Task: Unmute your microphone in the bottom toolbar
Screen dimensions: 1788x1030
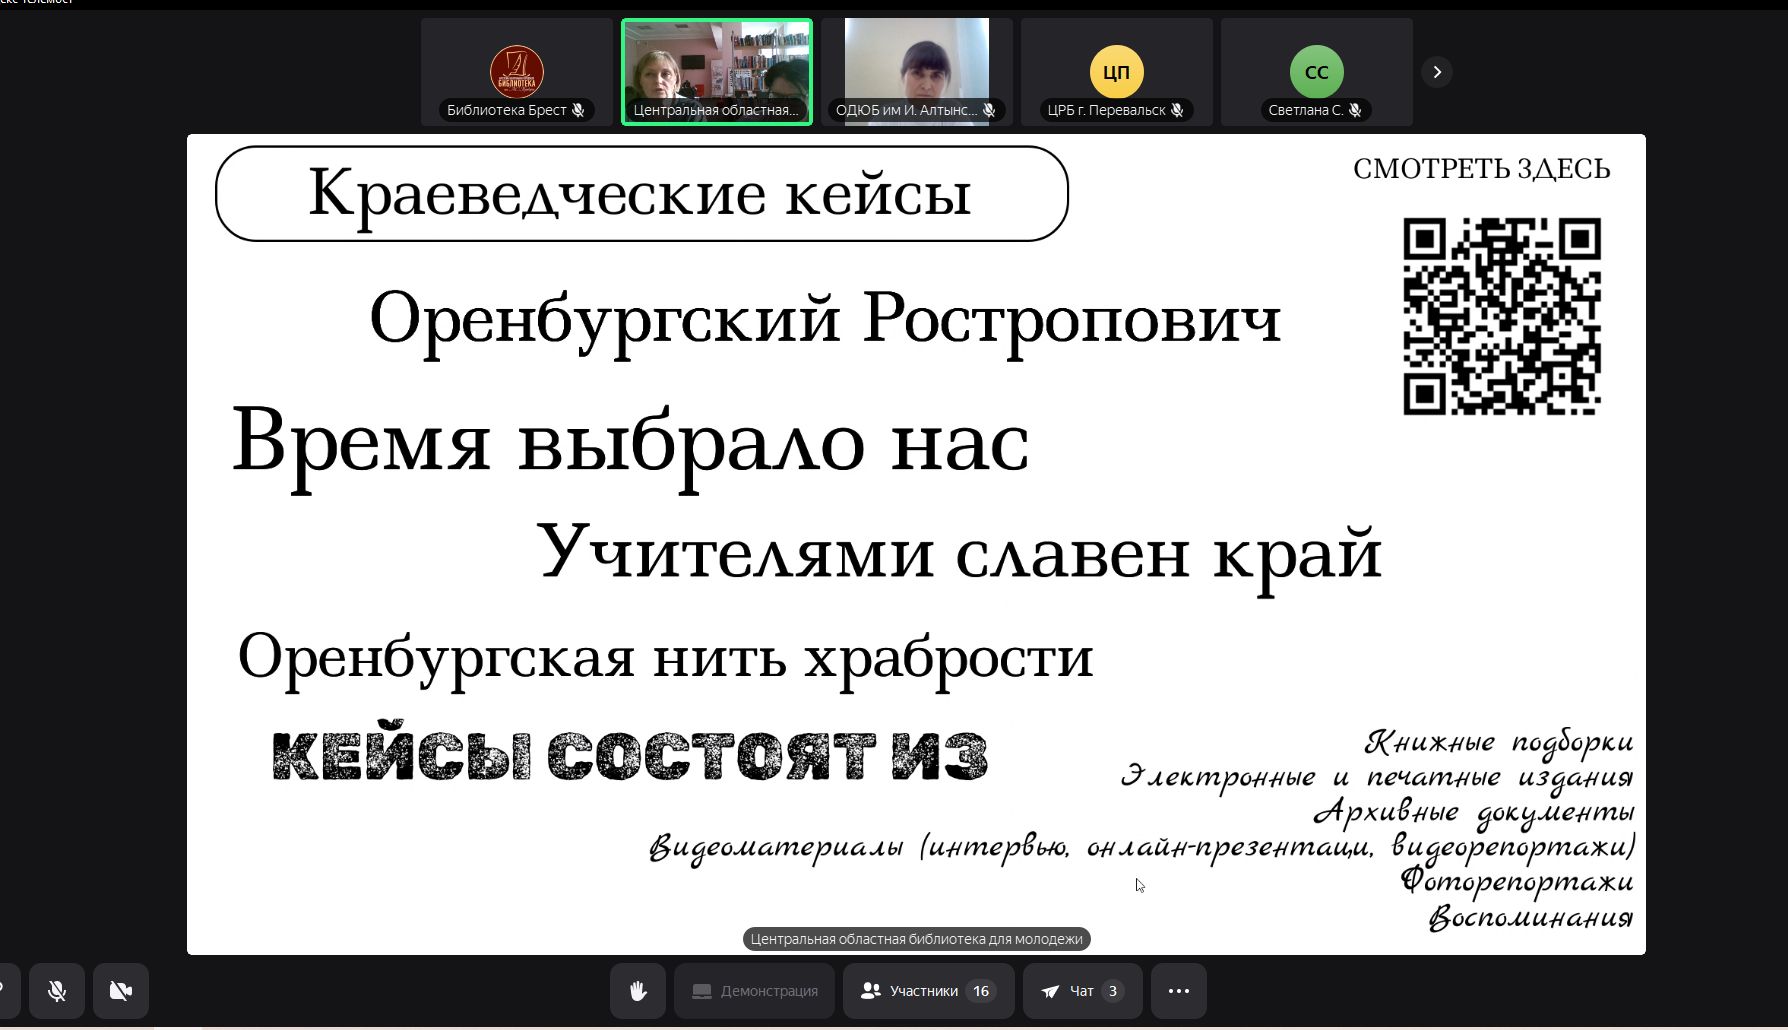Action: (57, 991)
